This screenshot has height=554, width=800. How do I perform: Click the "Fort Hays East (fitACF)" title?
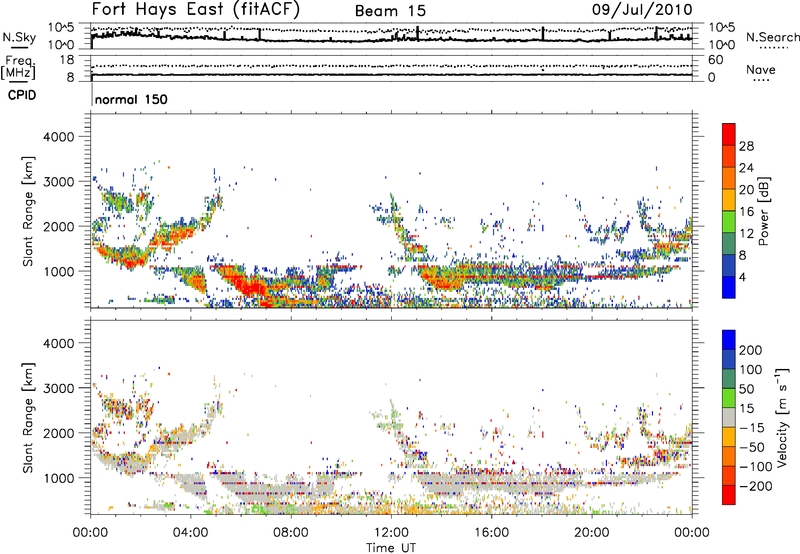click(x=196, y=9)
